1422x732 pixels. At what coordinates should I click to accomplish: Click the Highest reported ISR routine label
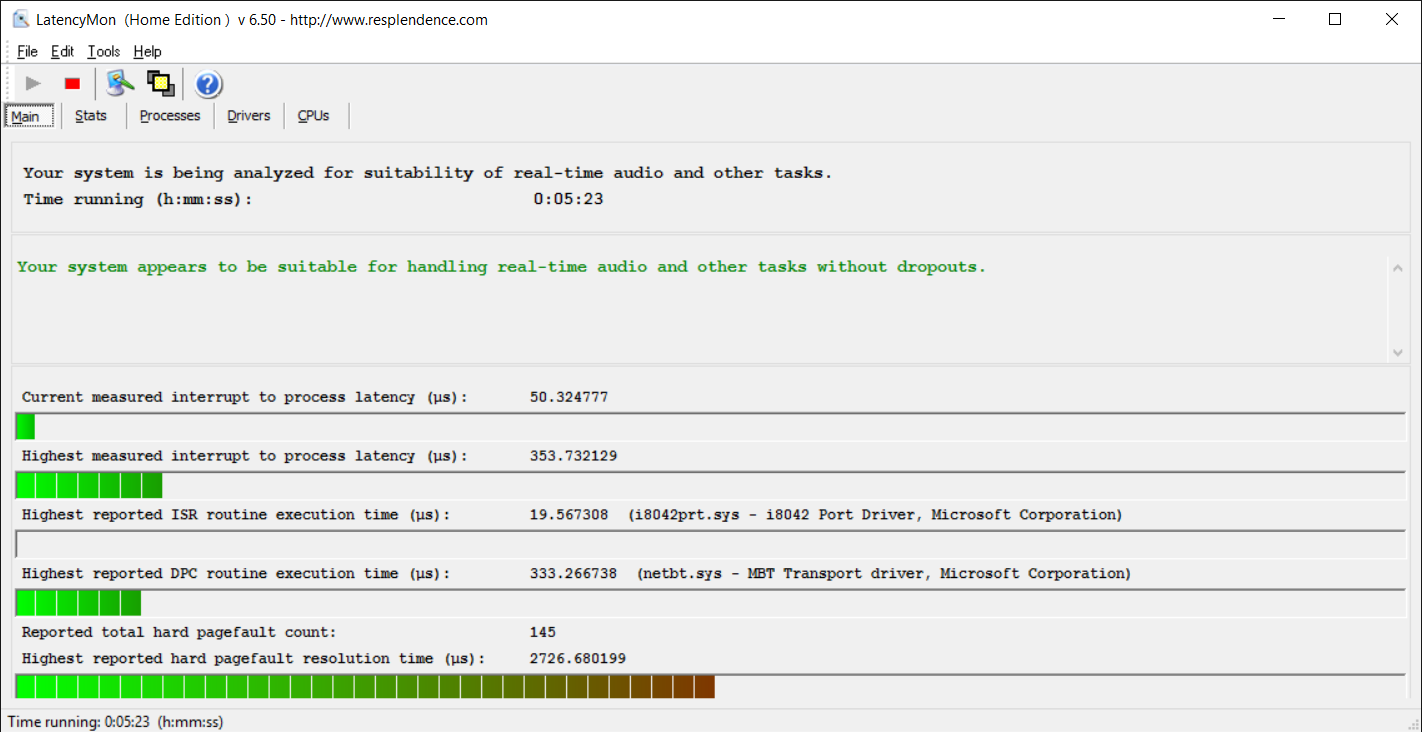236,515
